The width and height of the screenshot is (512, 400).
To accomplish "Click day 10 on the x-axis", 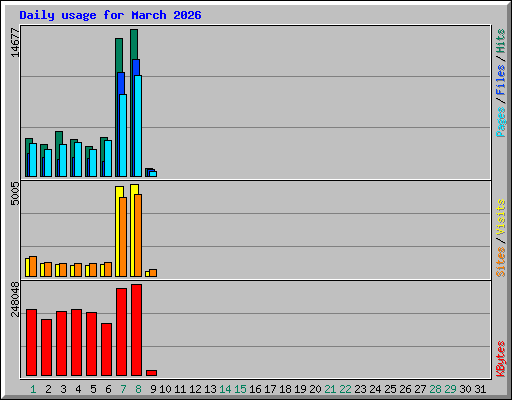I will coord(165,389).
